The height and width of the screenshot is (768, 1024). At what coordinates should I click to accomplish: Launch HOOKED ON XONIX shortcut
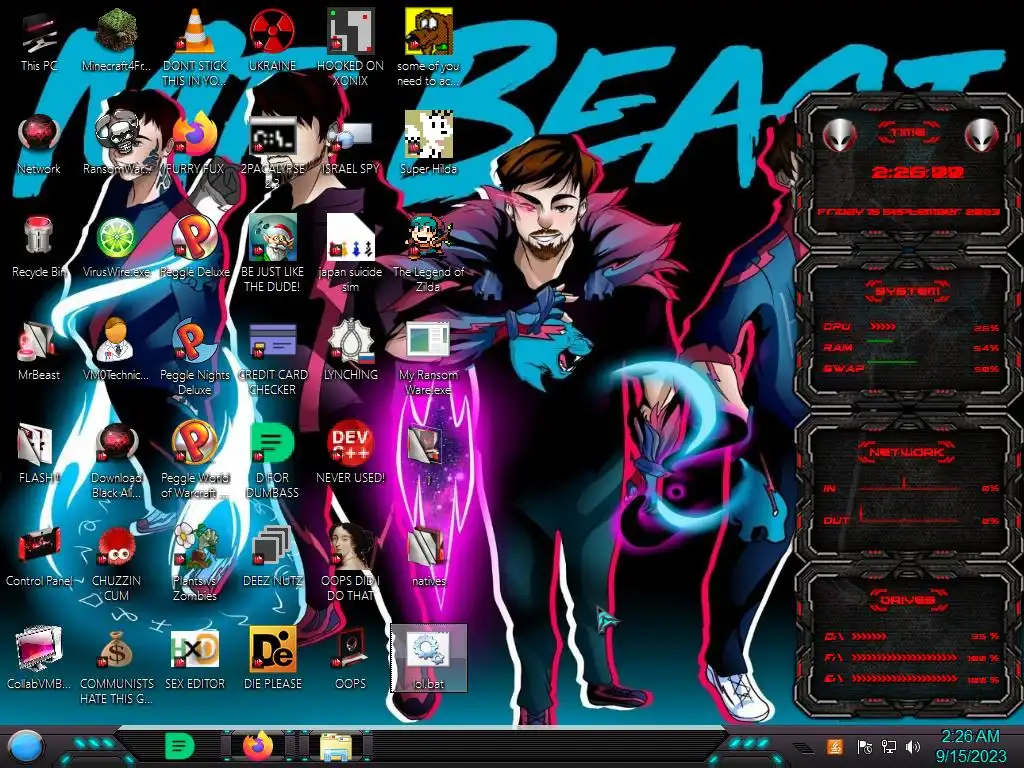pyautogui.click(x=350, y=47)
